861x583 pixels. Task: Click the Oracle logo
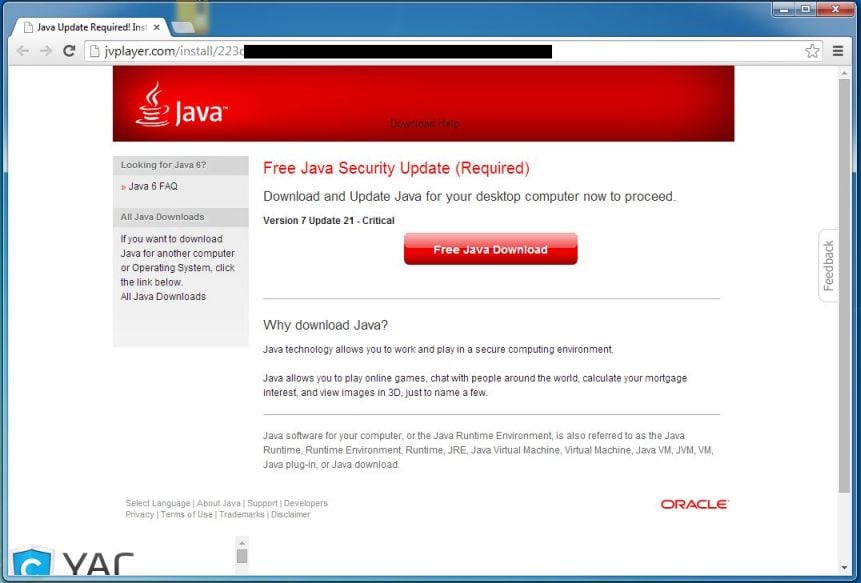pos(695,504)
